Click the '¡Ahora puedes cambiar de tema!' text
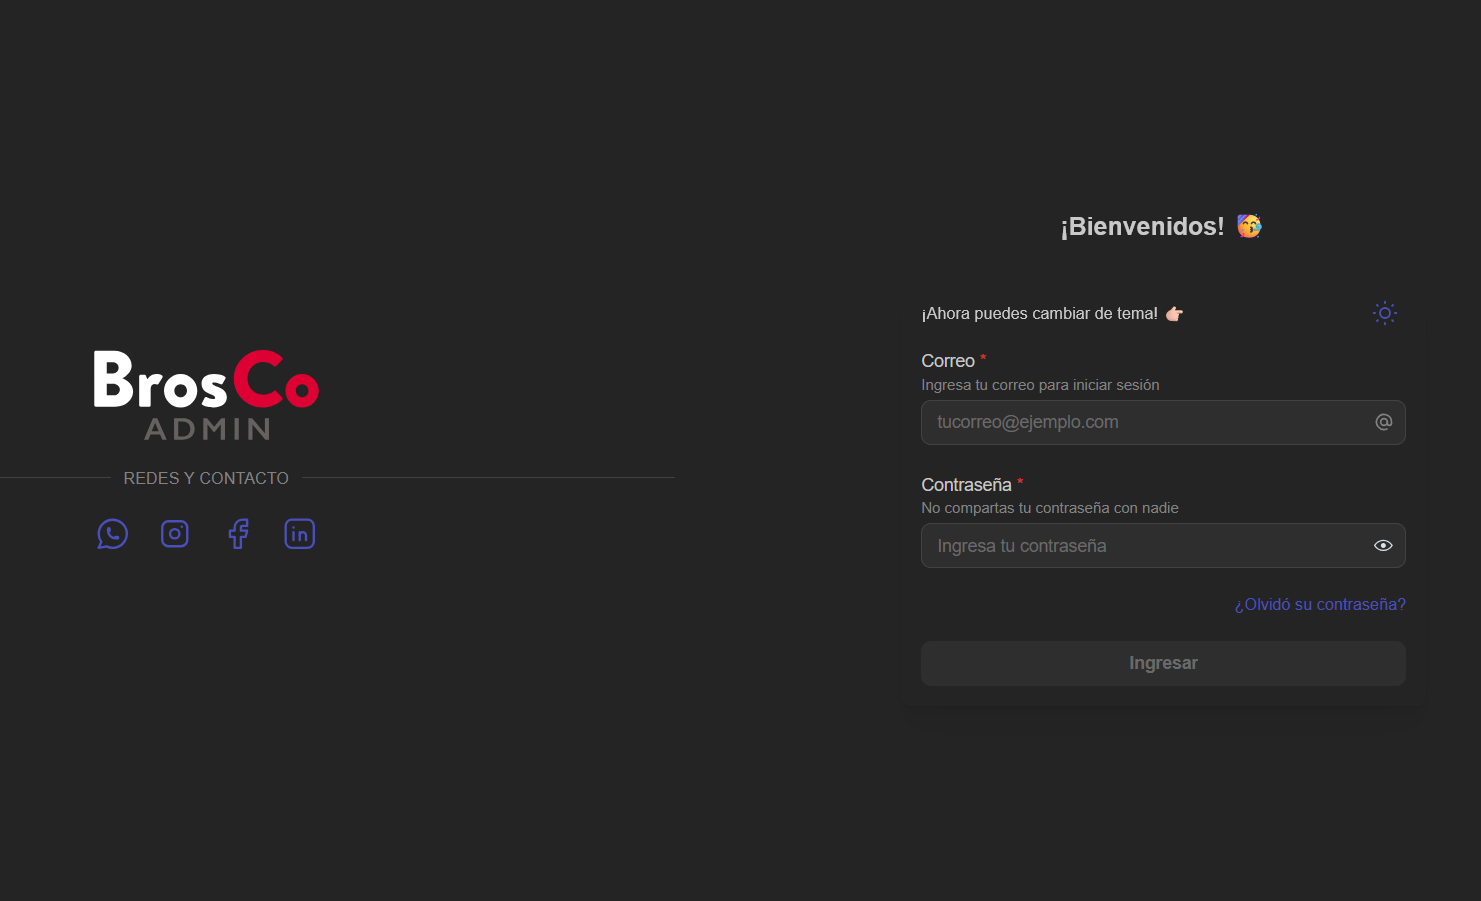 1040,314
